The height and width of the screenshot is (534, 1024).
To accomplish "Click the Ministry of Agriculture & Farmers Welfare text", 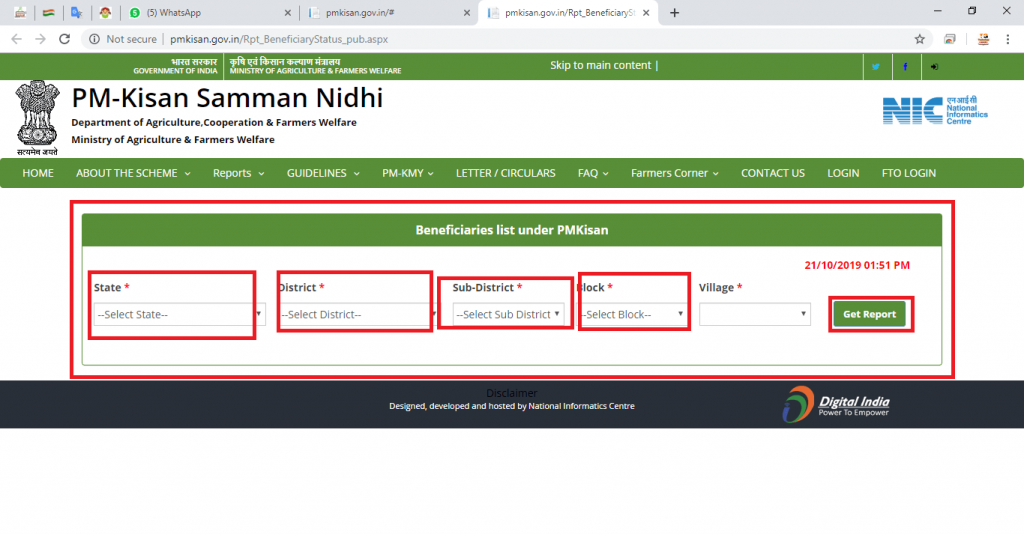I will click(173, 140).
